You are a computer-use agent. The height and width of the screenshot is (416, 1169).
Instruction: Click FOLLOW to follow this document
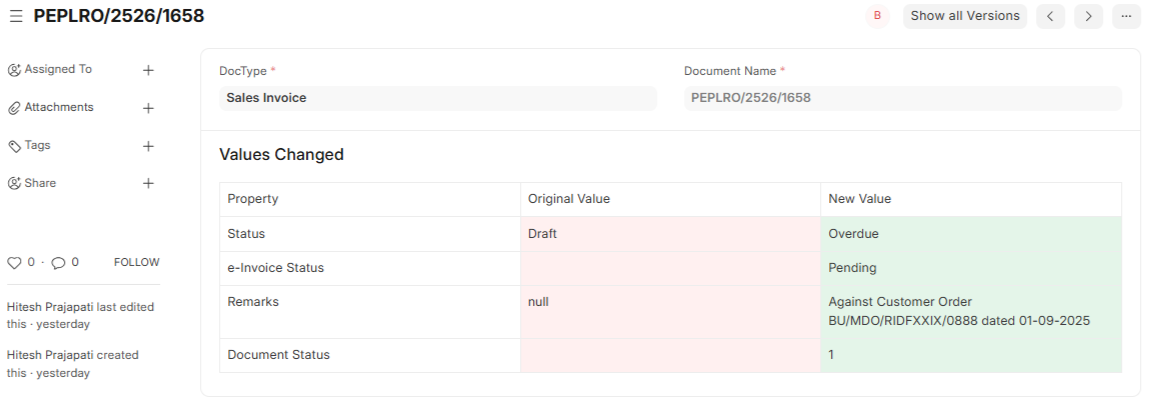136,262
